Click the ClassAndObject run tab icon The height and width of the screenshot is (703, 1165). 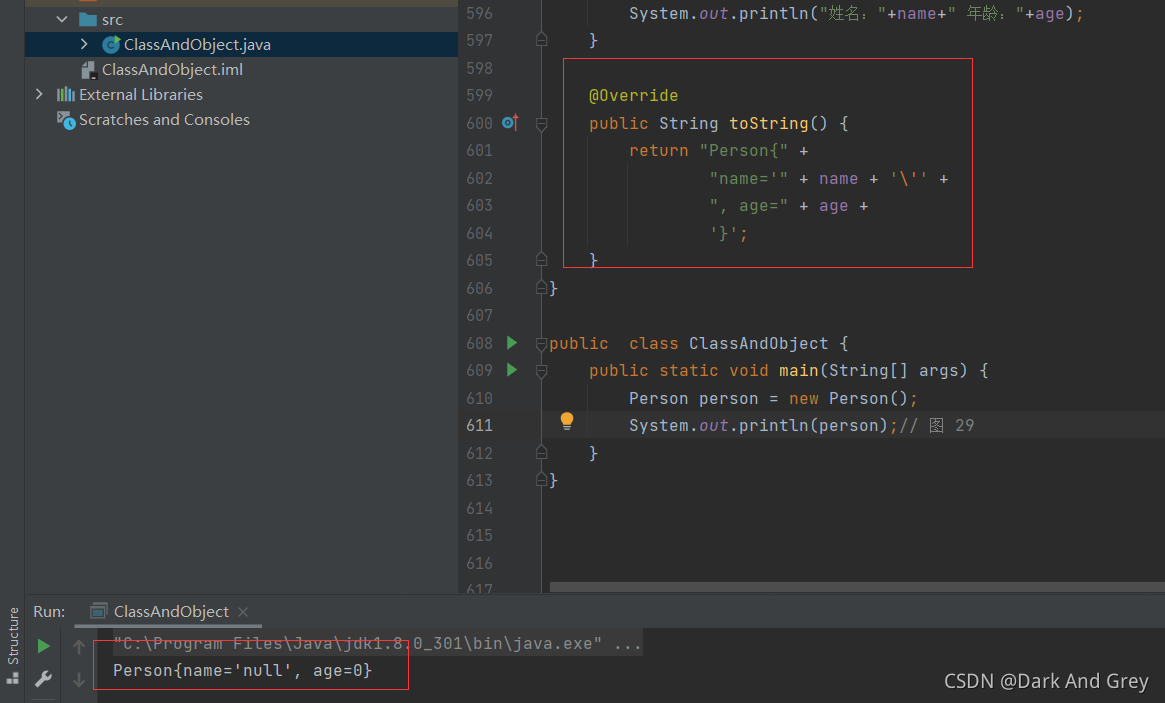99,612
